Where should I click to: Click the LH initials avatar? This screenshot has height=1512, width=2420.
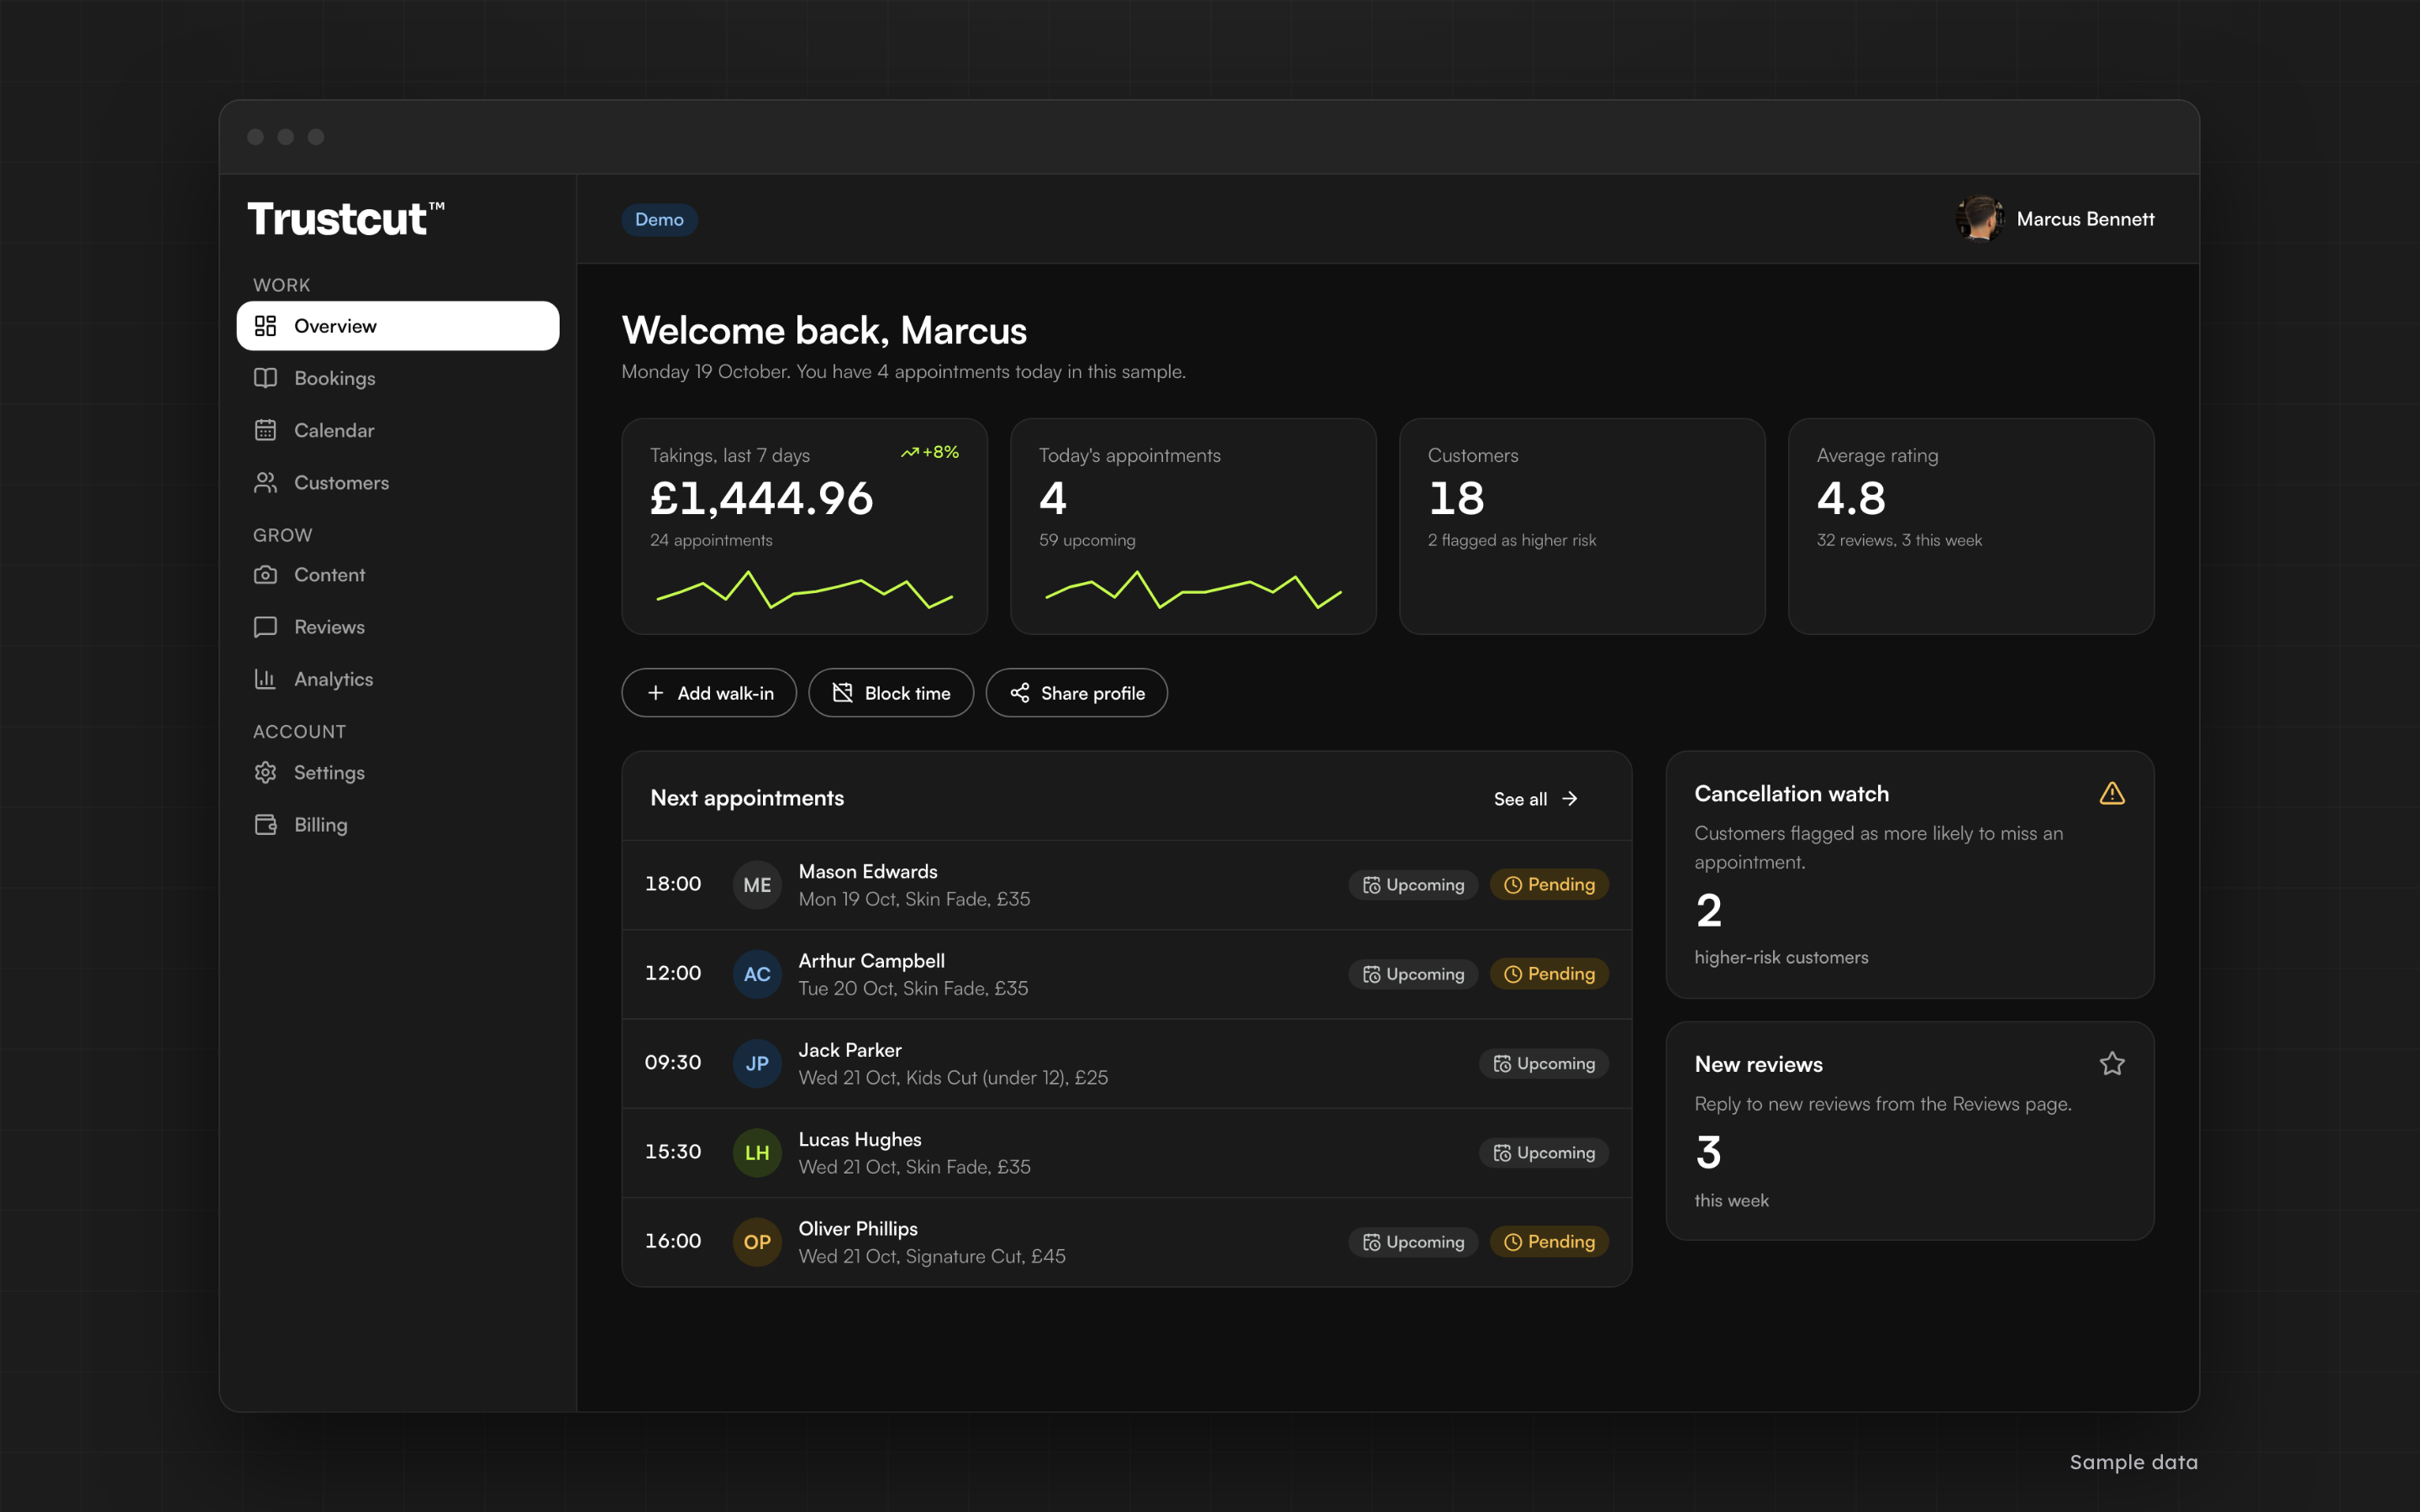coord(757,1153)
